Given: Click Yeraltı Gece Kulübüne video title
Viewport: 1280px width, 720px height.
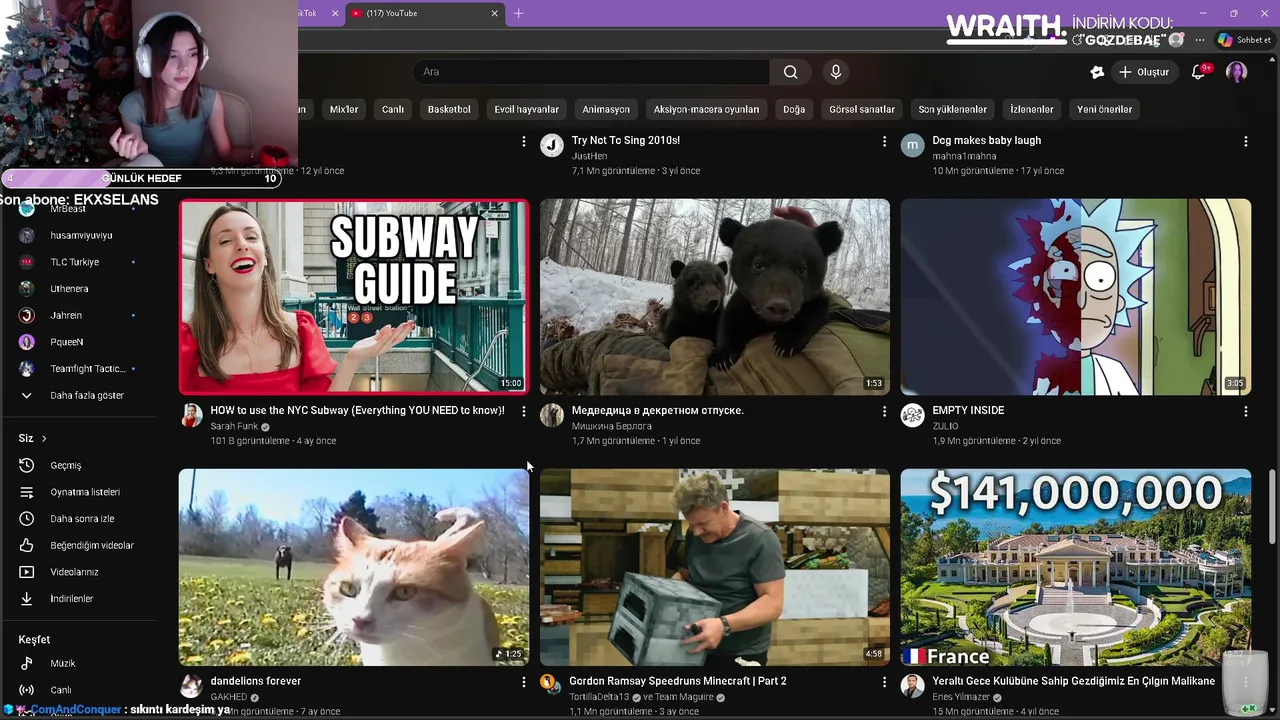Looking at the screenshot, I should (x=1073, y=681).
